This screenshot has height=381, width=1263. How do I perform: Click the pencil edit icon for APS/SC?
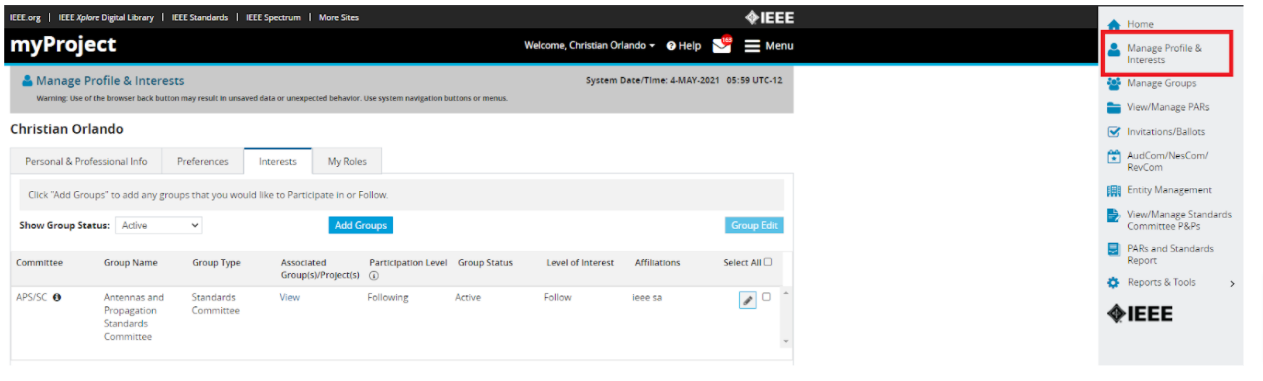(x=747, y=300)
